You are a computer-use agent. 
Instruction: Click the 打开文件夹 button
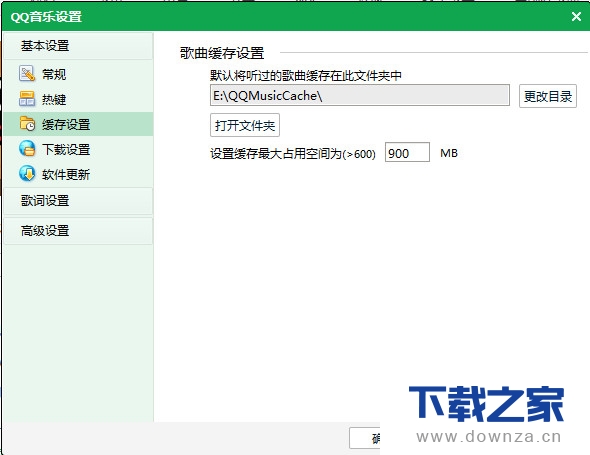245,125
